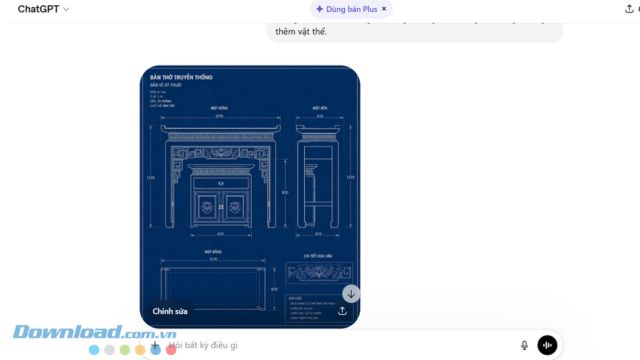Click the scroll-to-bottom arrow button
This screenshot has width=640, height=360.
(351, 294)
